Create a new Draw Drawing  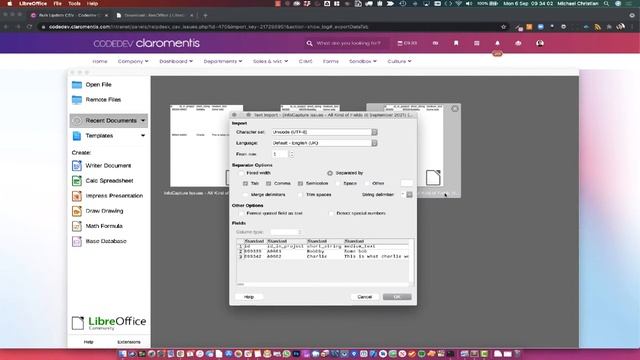coord(98,211)
